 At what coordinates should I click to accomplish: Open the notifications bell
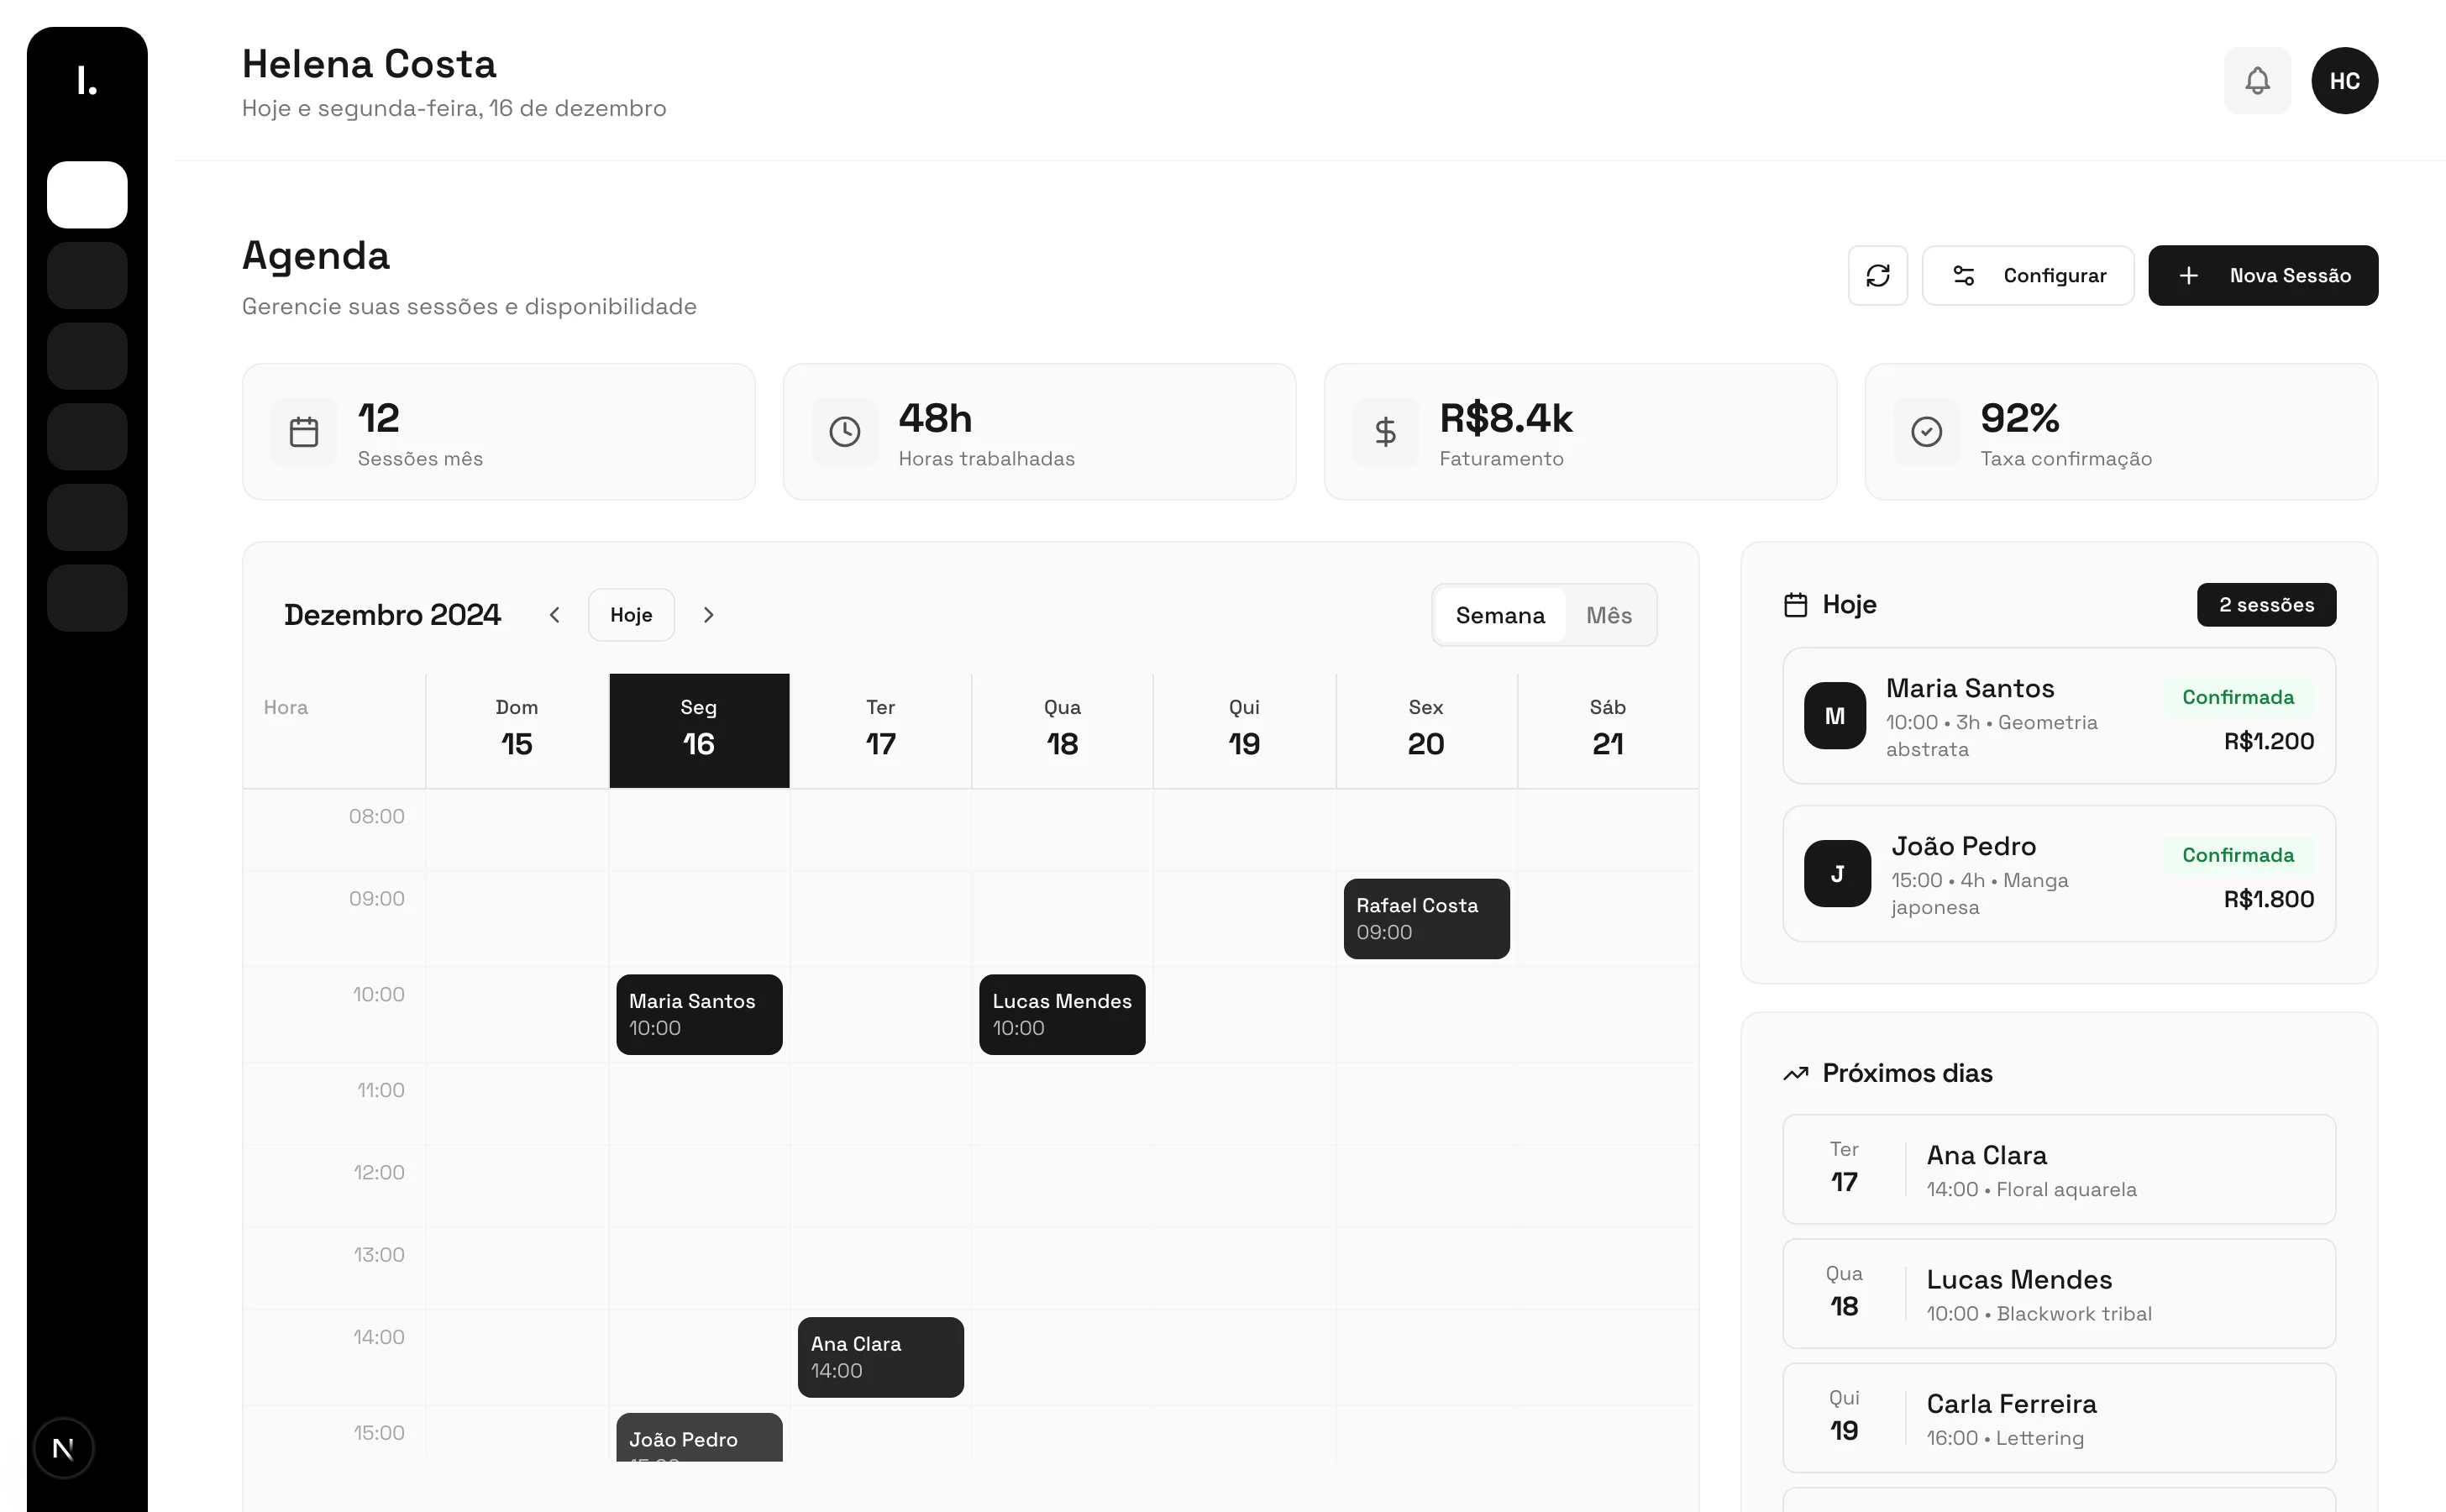(x=2256, y=80)
